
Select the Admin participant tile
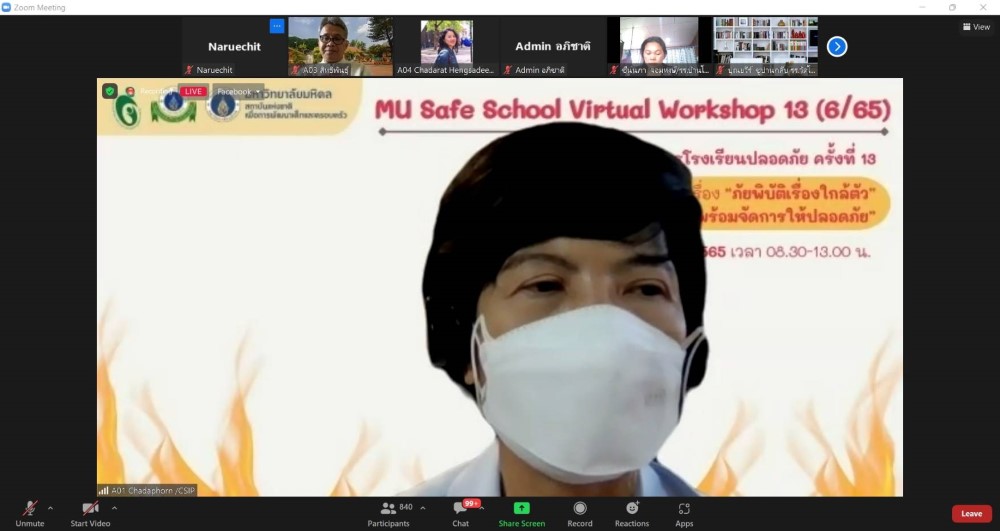(553, 46)
